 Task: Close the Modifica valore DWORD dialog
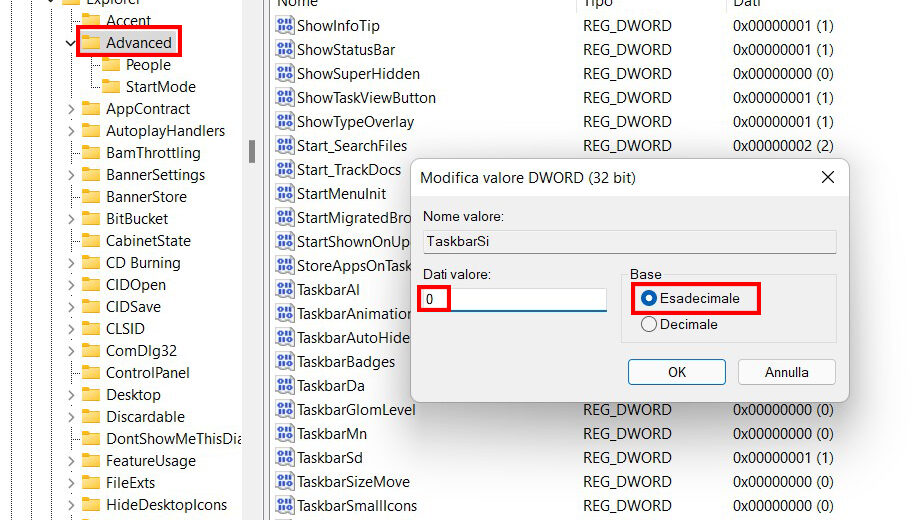827,177
